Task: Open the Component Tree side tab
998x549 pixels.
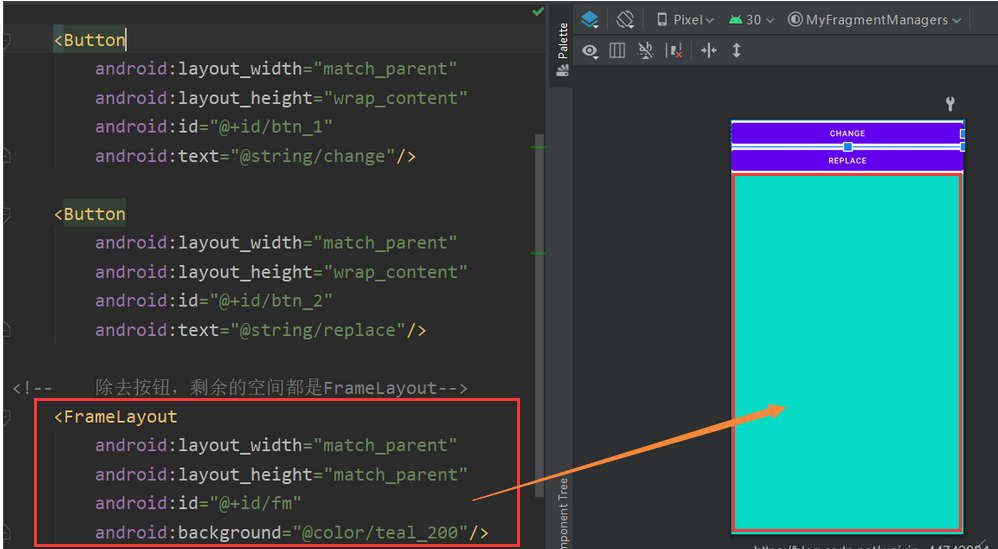Action: pos(563,514)
